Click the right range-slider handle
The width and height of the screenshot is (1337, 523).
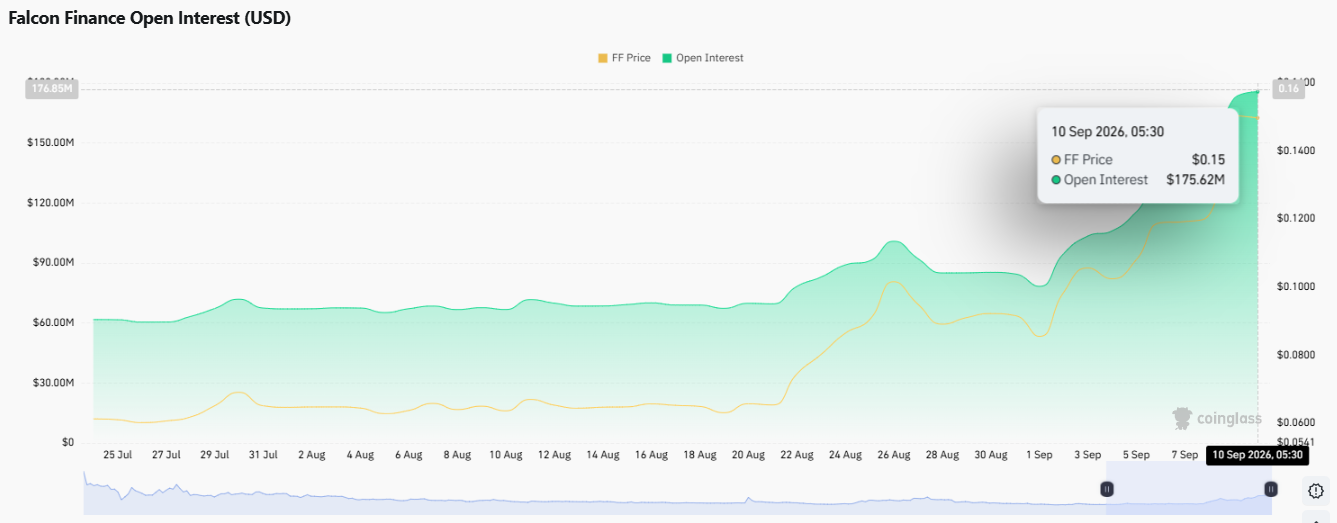click(1271, 489)
